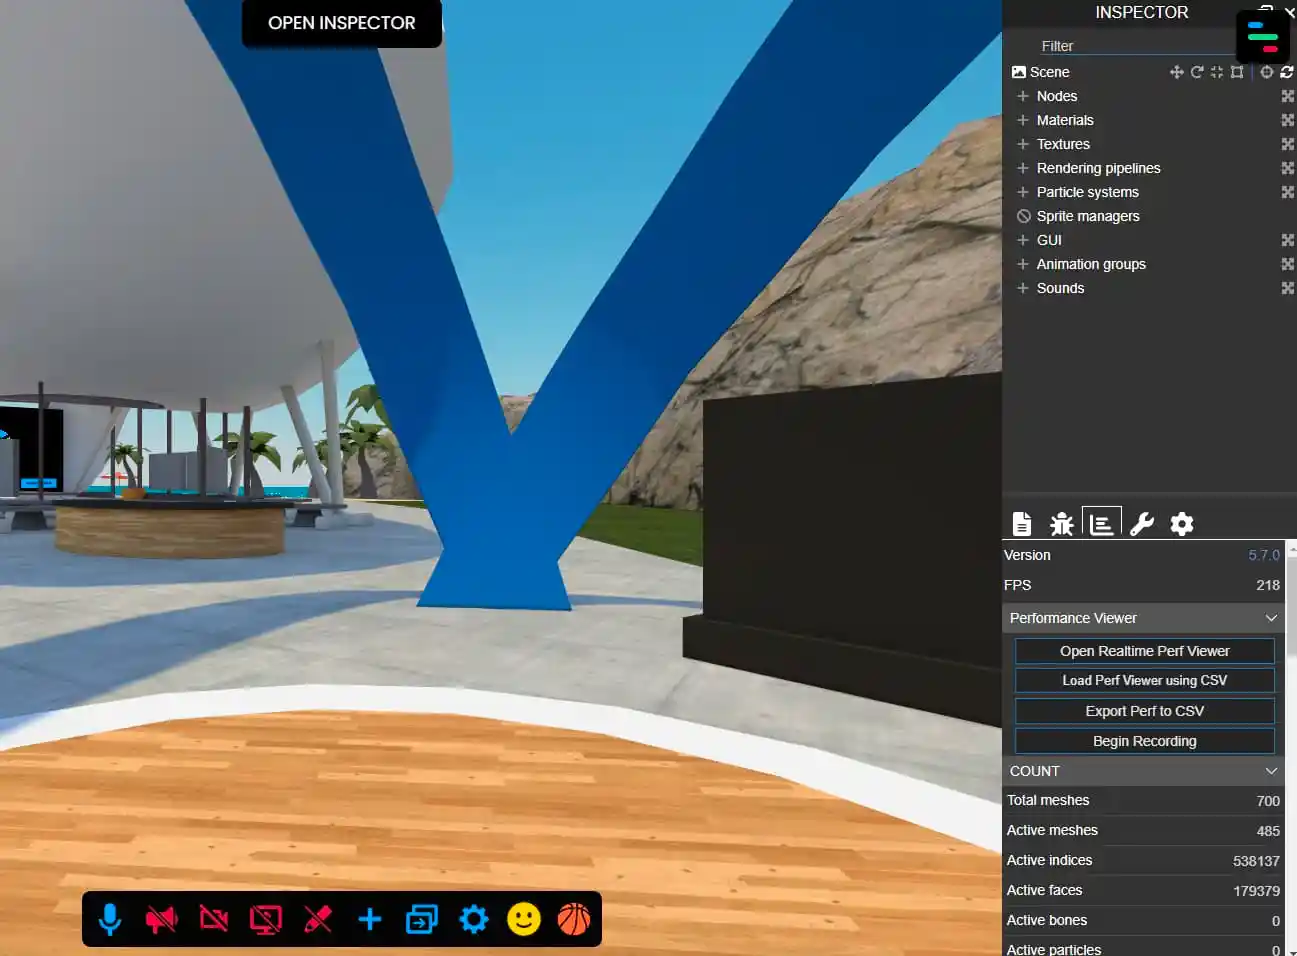Click the basketball icon in the bottom toolbar
The height and width of the screenshot is (956, 1297).
(x=574, y=919)
